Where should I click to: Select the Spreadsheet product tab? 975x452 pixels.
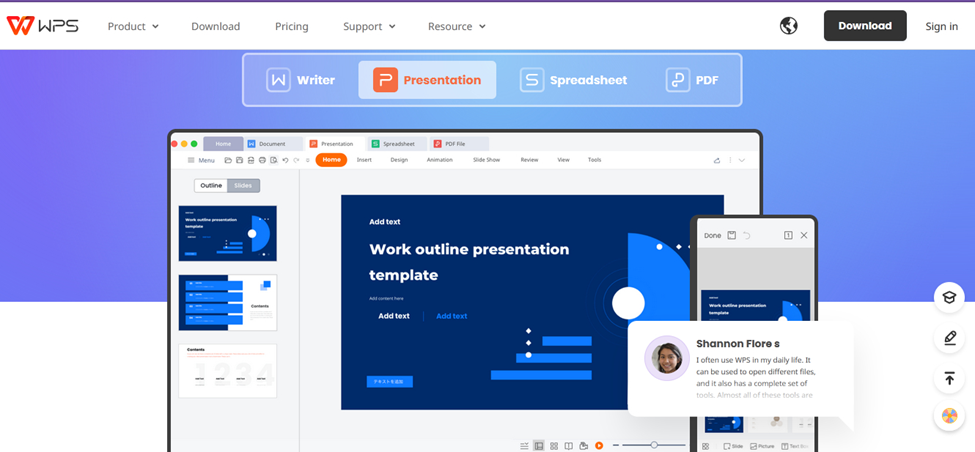573,80
